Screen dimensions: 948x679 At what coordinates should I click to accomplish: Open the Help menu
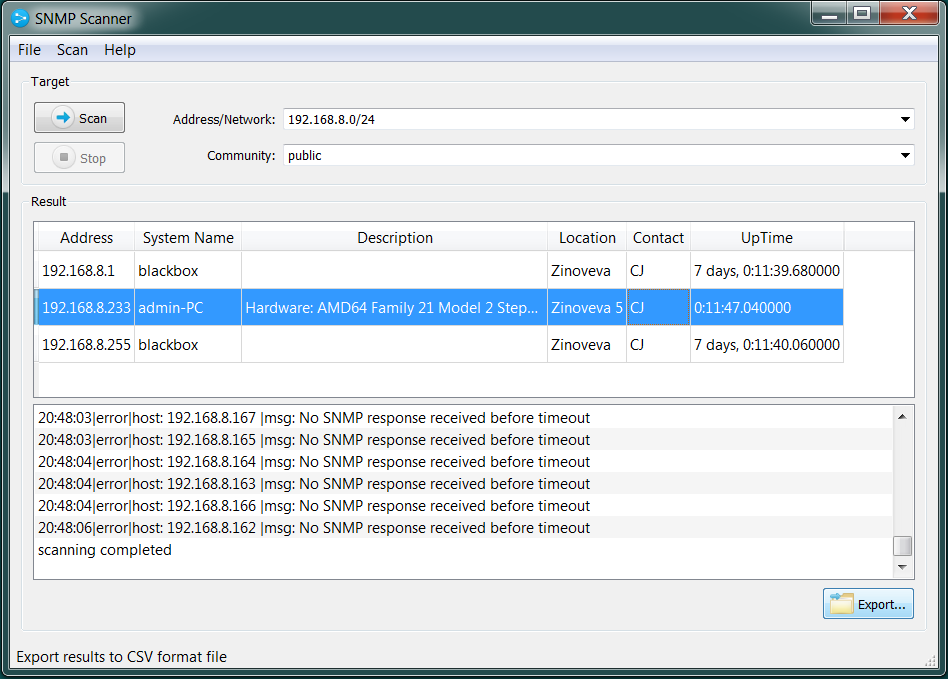[119, 49]
